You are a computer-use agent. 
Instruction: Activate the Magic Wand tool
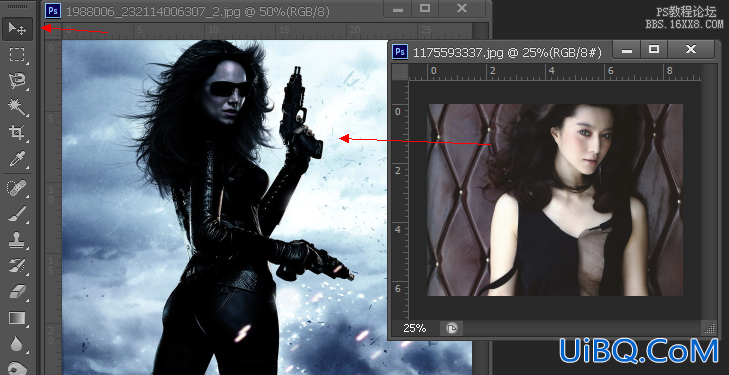[17, 107]
